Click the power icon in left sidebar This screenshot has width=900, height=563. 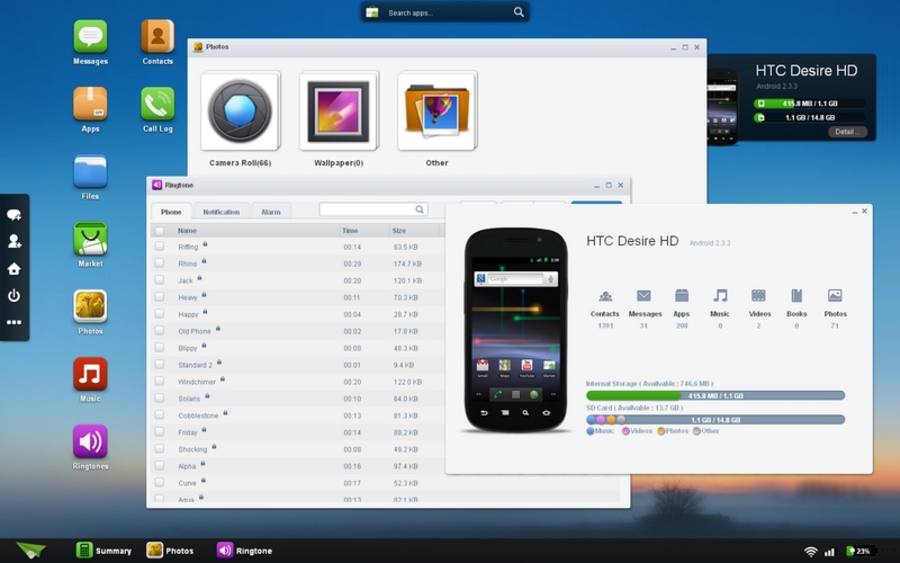point(14,296)
